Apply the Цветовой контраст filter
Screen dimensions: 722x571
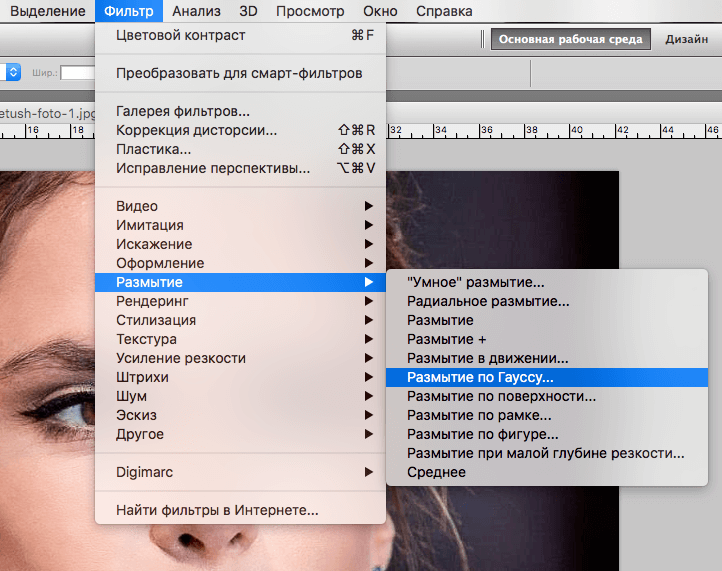240,35
